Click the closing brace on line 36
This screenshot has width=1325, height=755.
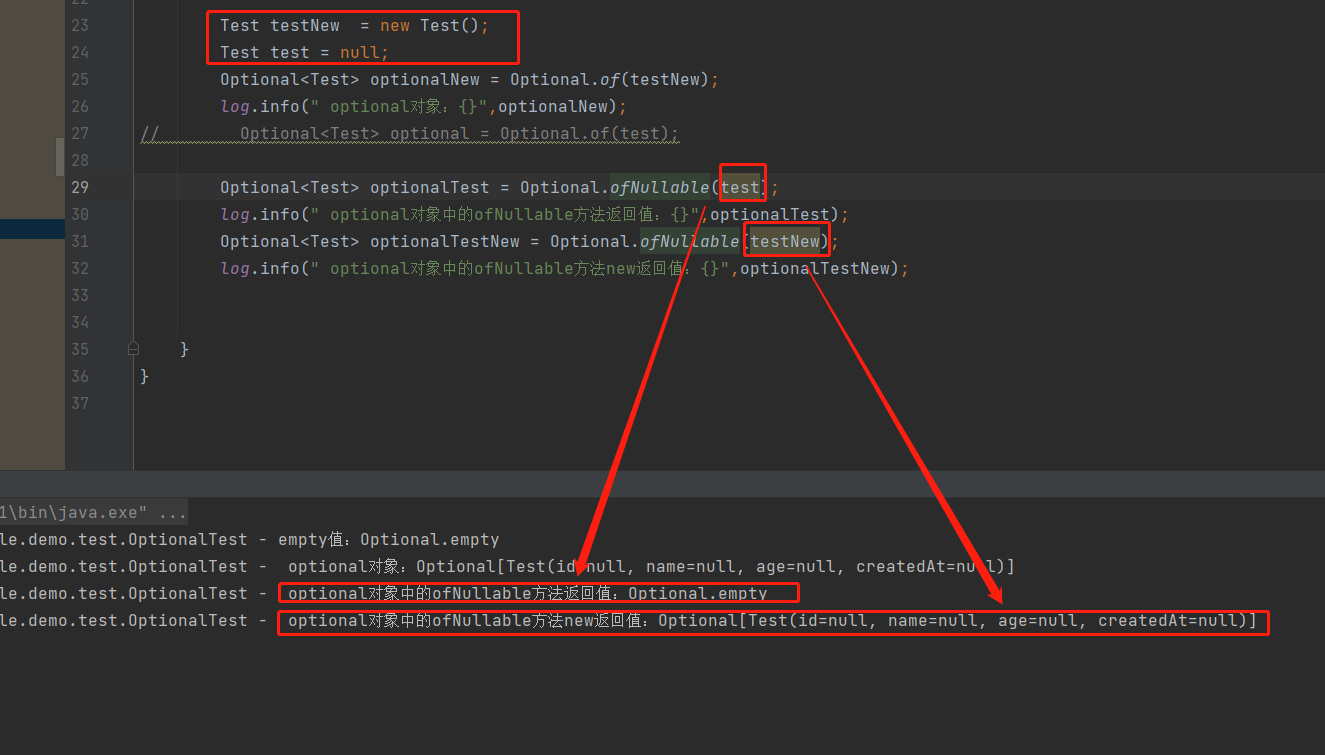[x=145, y=376]
